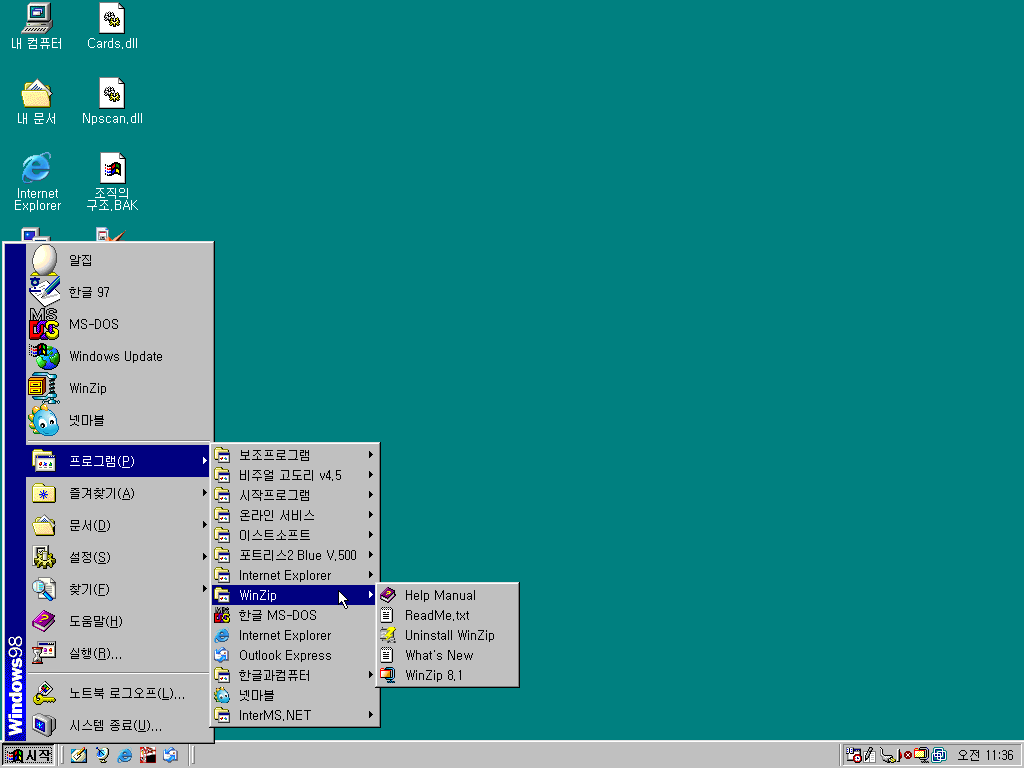Launch Internet Explorer shortcut in Programs
Screen dimensions: 1024x768
tap(295, 635)
